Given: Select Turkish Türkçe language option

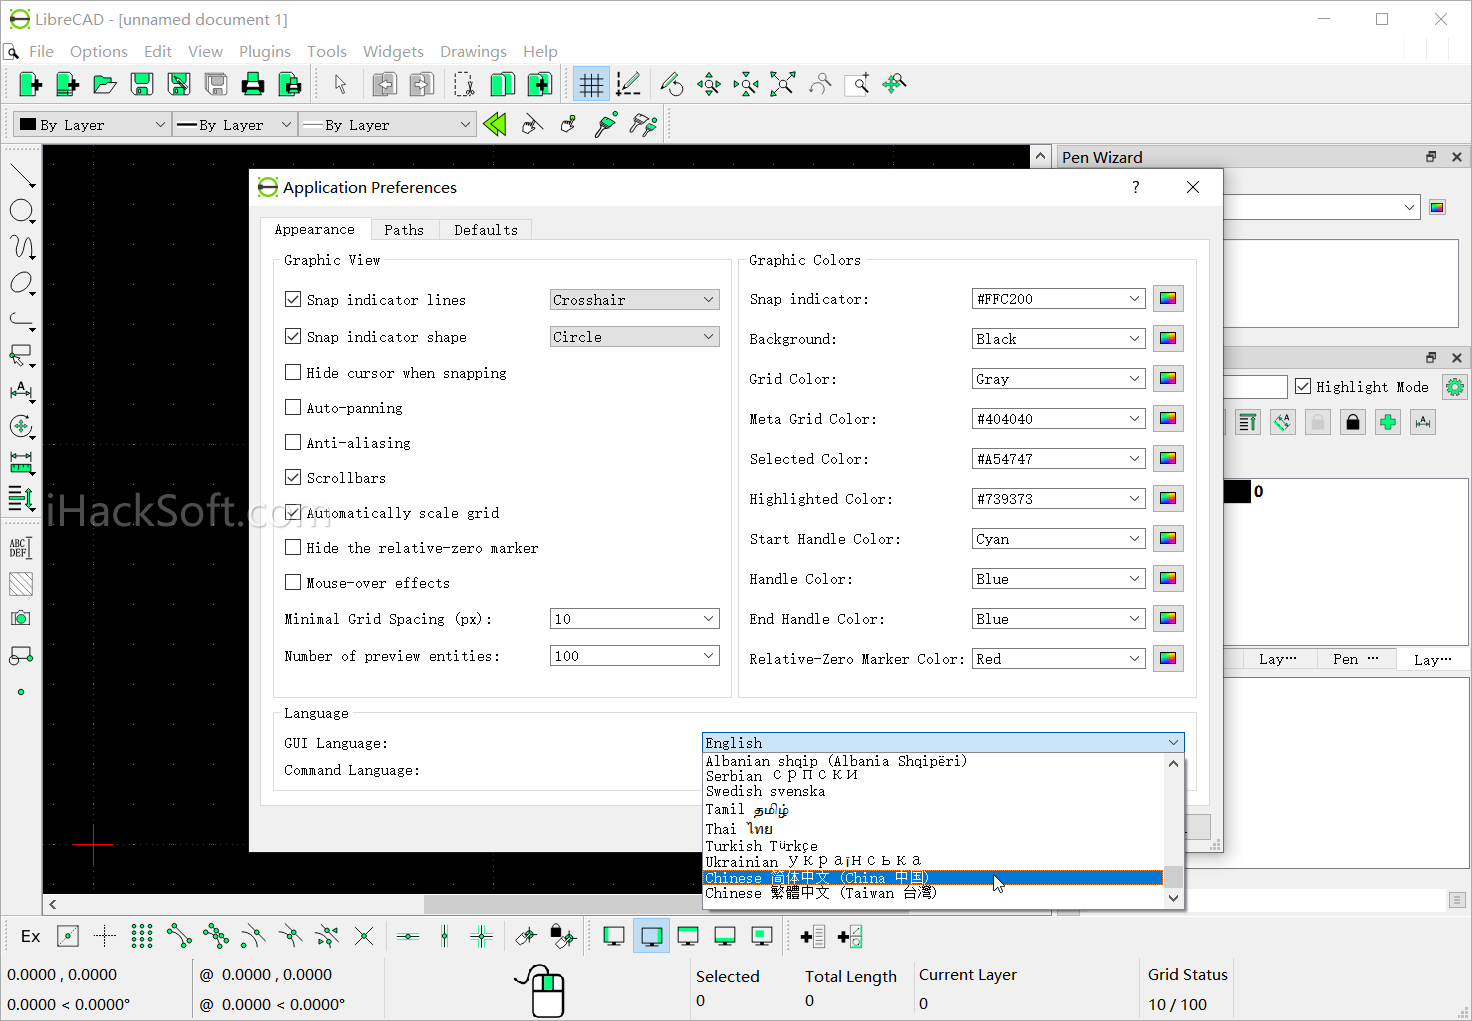Looking at the screenshot, I should click(933, 846).
